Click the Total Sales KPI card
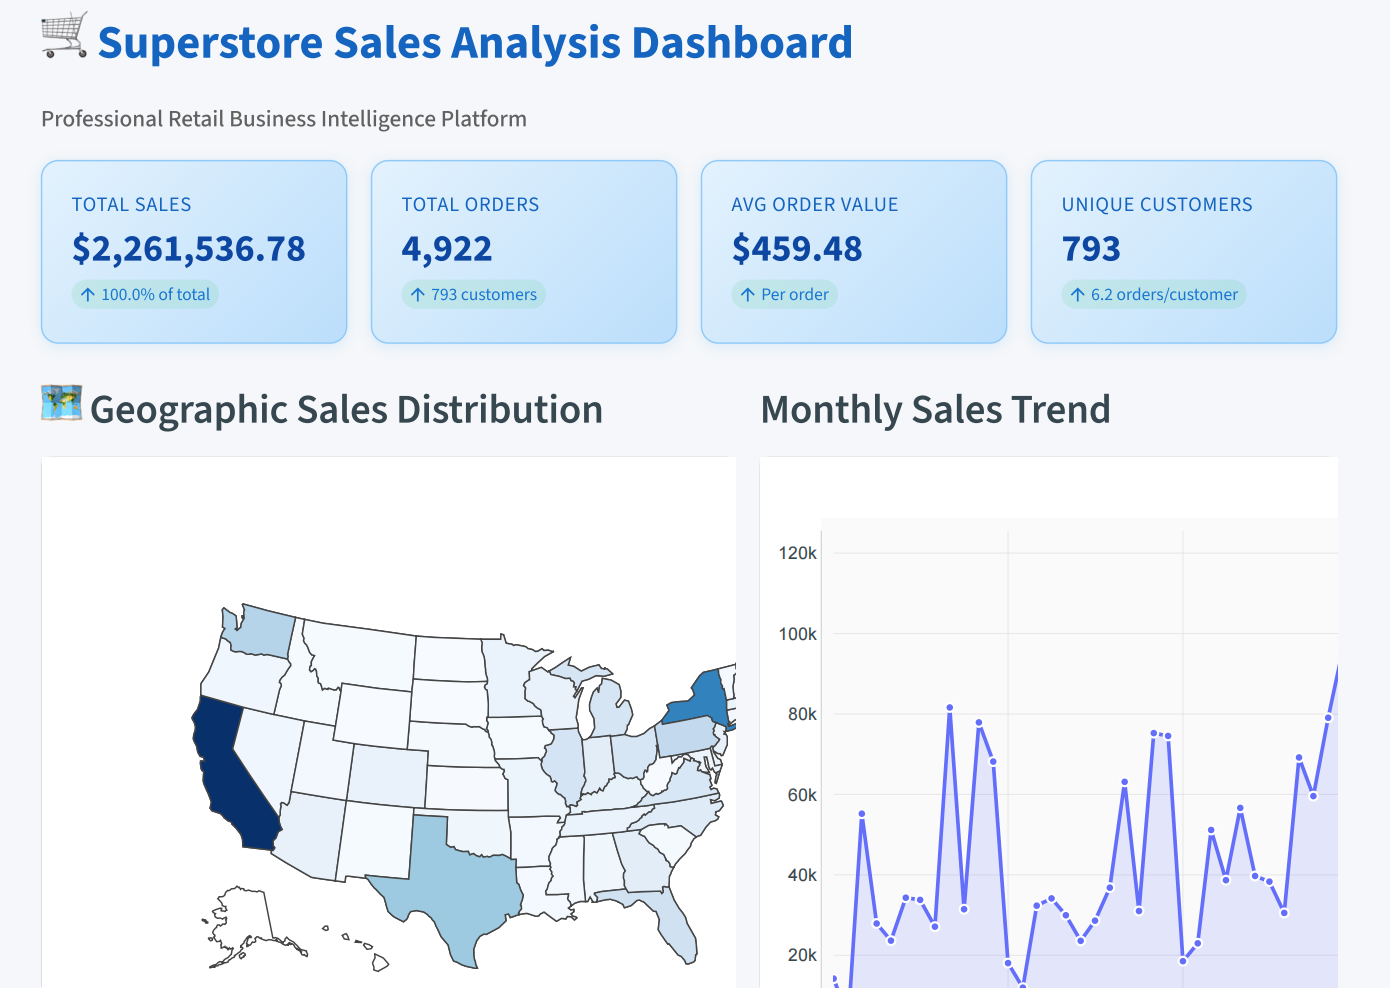 click(193, 251)
